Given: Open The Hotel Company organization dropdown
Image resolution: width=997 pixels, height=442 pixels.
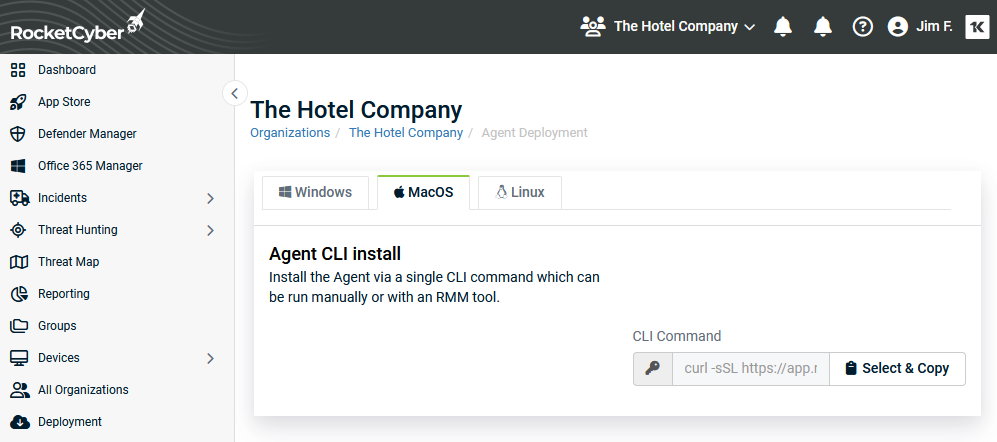Looking at the screenshot, I should (x=668, y=27).
